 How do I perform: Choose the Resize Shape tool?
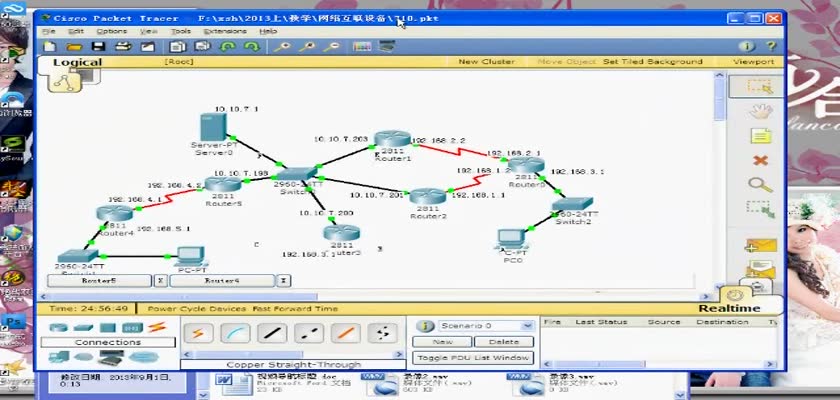[760, 209]
